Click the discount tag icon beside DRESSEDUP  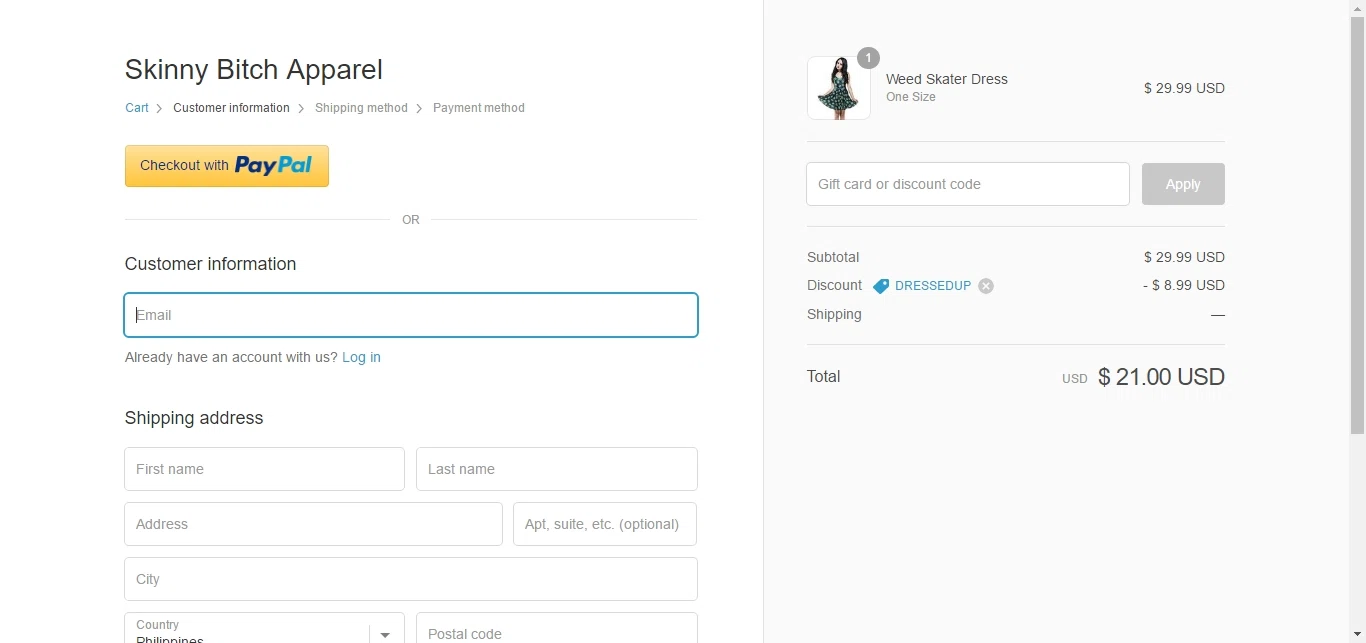[880, 286]
